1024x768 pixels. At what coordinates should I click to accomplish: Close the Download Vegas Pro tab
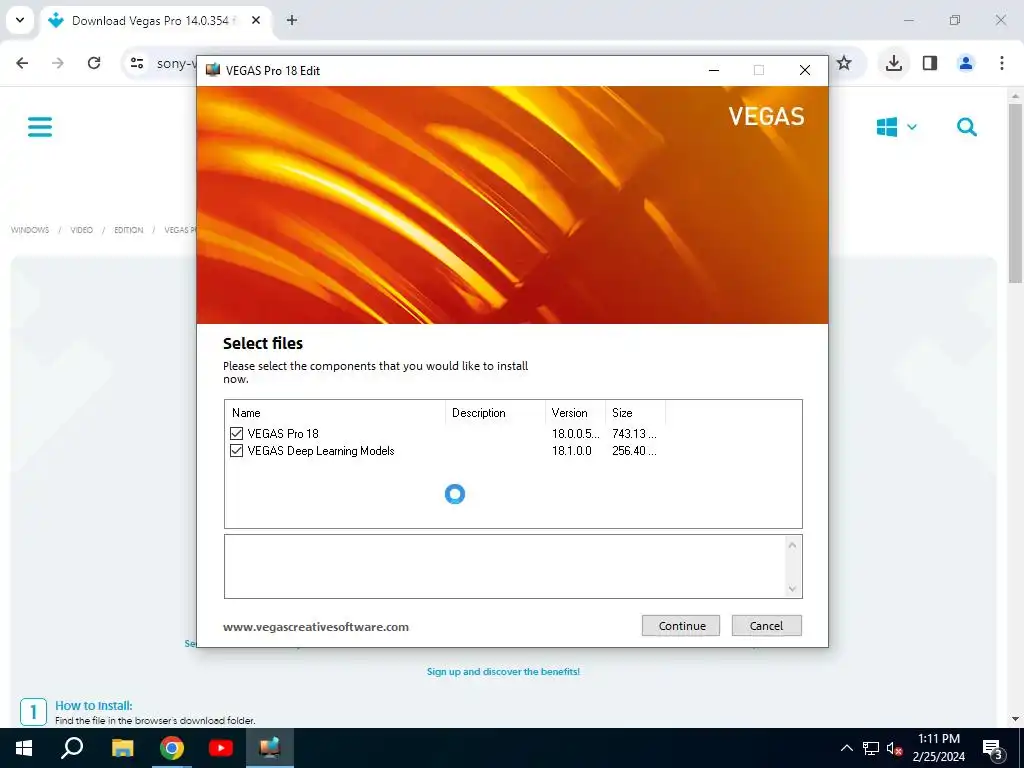(256, 20)
